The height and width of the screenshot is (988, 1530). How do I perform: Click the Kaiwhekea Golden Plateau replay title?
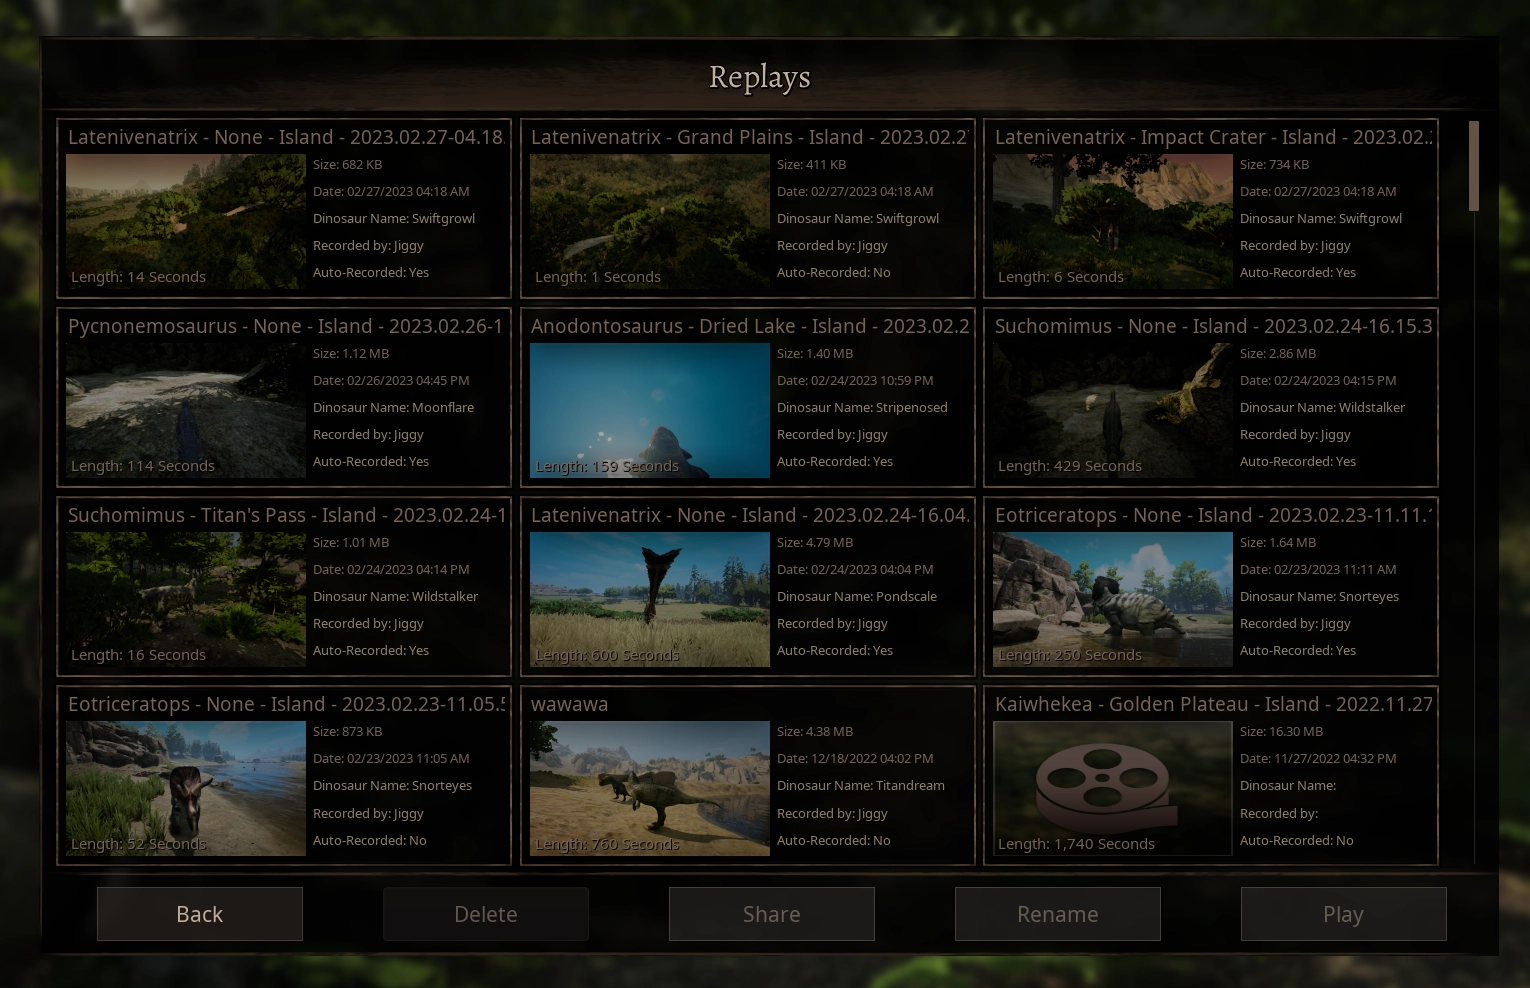(x=1212, y=704)
